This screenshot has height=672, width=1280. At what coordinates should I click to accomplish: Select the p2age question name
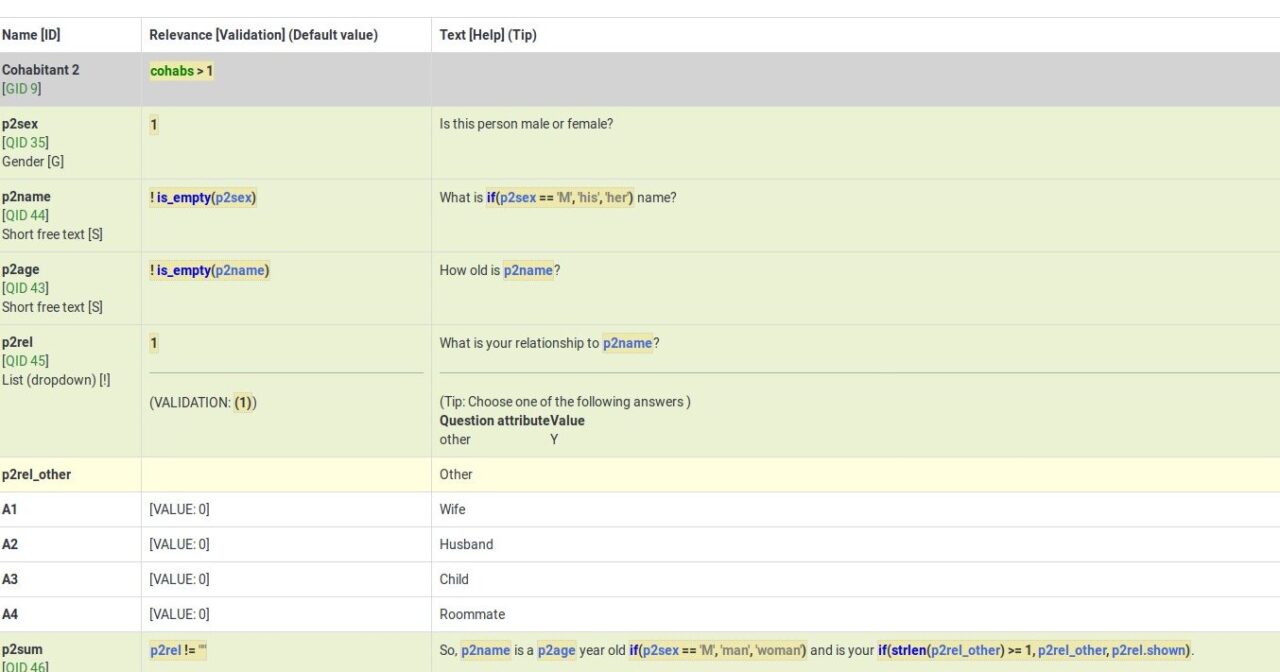click(21, 270)
